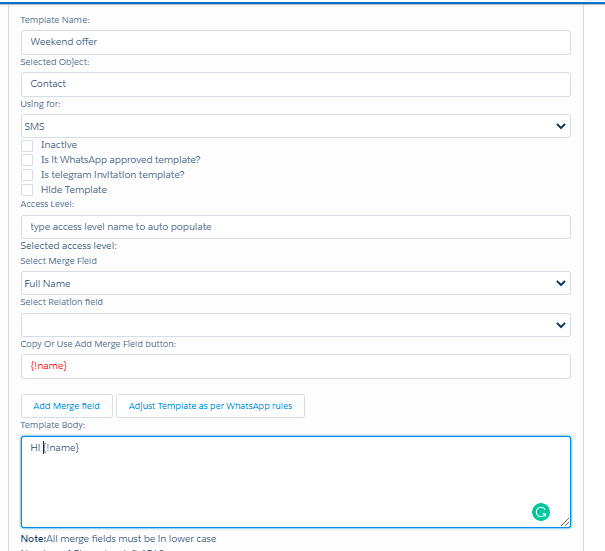
Task: Click 'Adjust Template as per WhatsApp rules'
Action: click(210, 406)
